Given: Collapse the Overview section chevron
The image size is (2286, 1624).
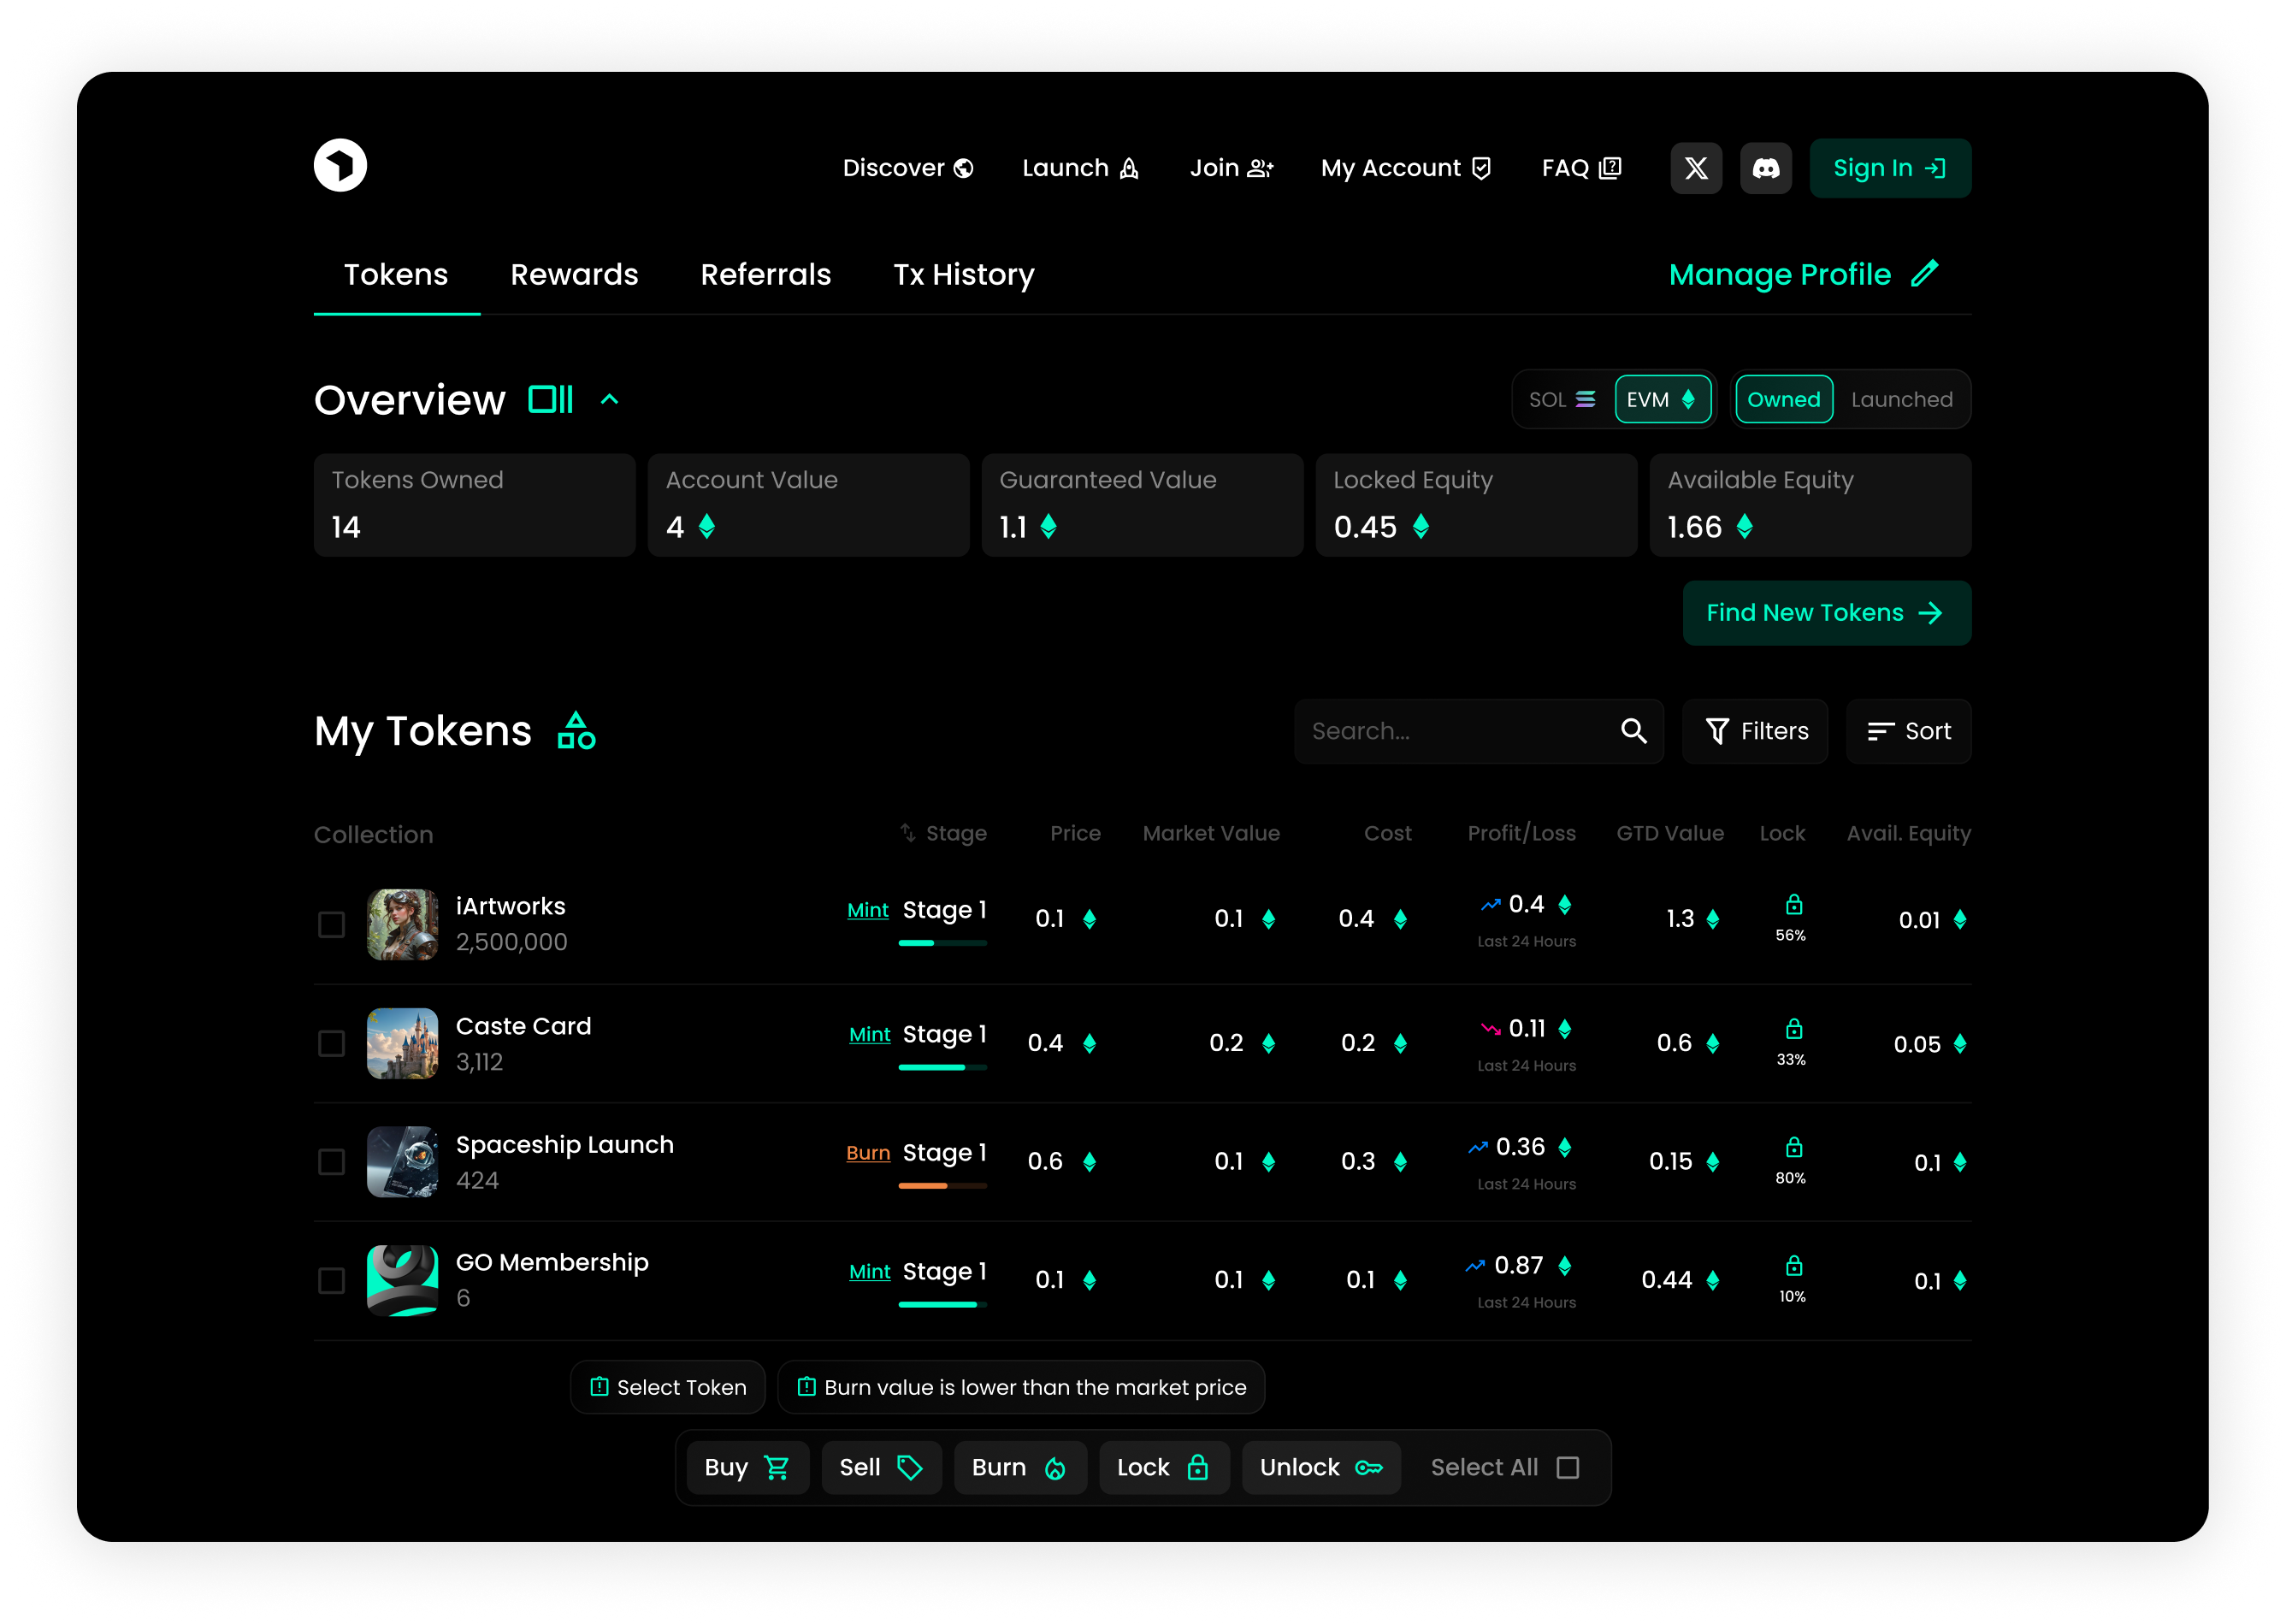Looking at the screenshot, I should click(x=610, y=399).
